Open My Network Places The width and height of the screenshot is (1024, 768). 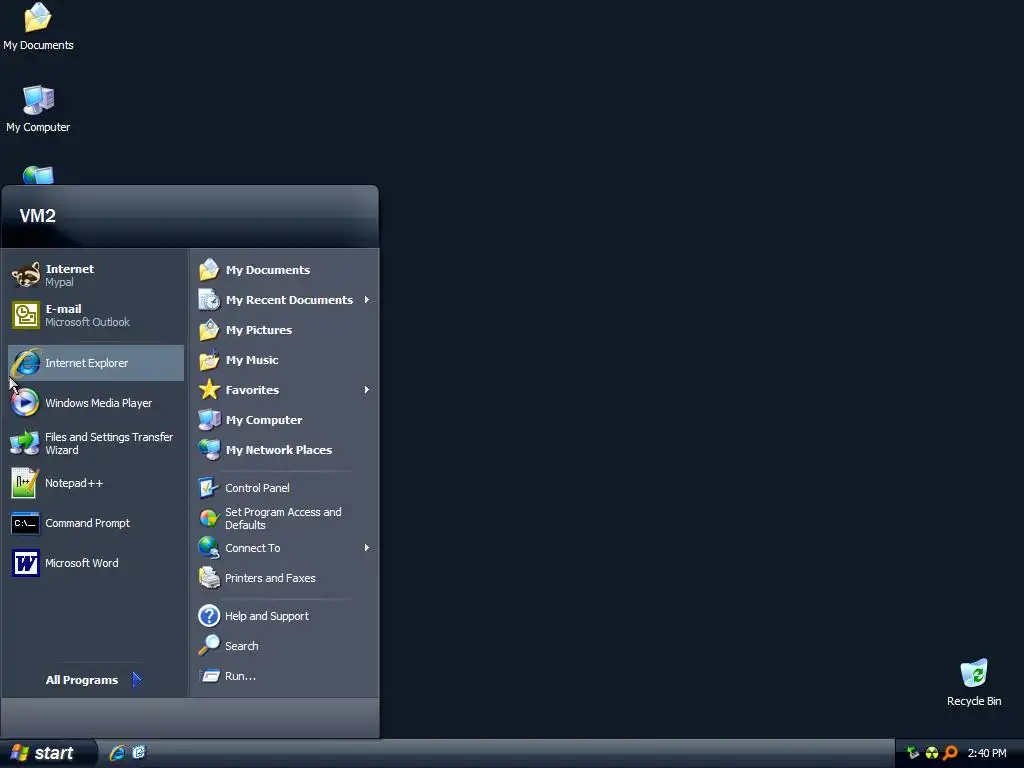coord(285,450)
